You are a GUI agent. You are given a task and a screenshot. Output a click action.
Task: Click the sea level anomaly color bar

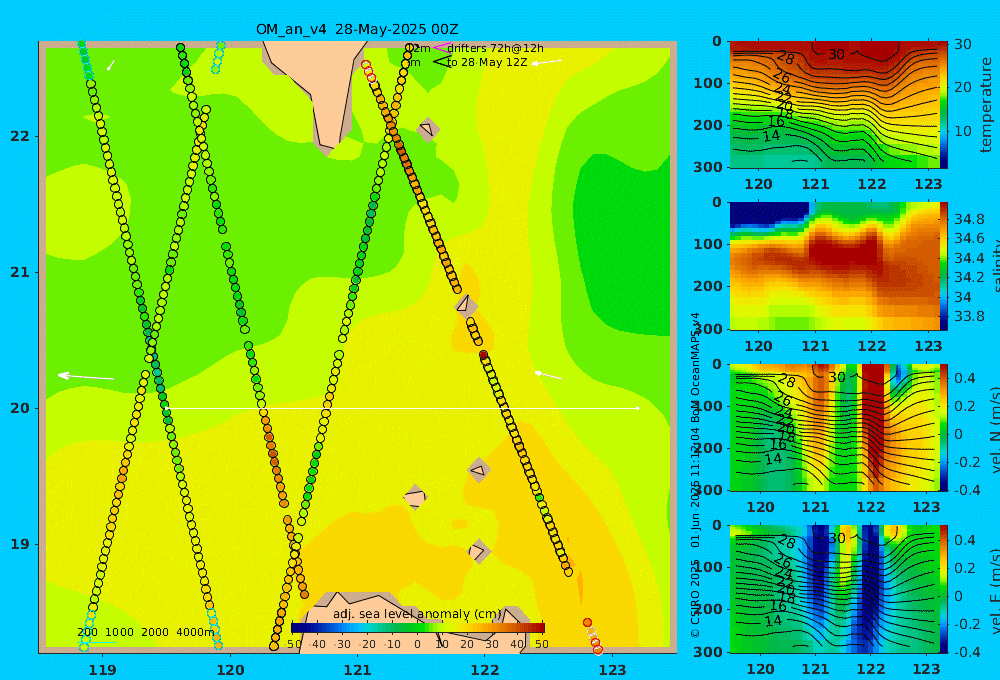tap(418, 628)
